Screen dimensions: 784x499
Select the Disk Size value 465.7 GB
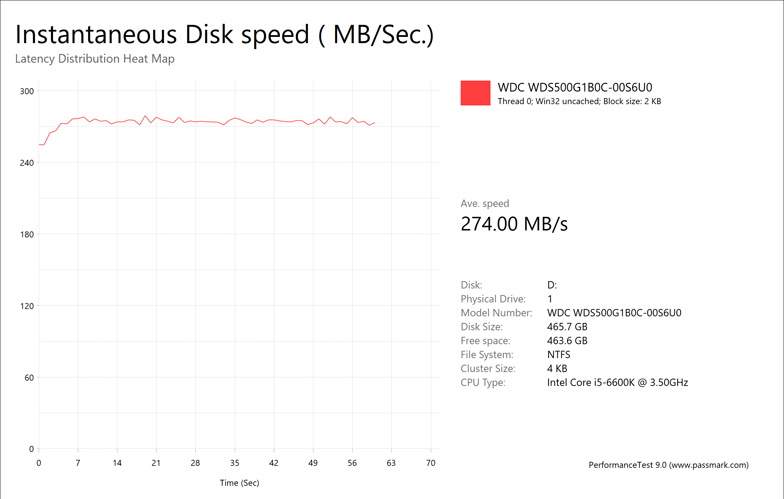567,327
